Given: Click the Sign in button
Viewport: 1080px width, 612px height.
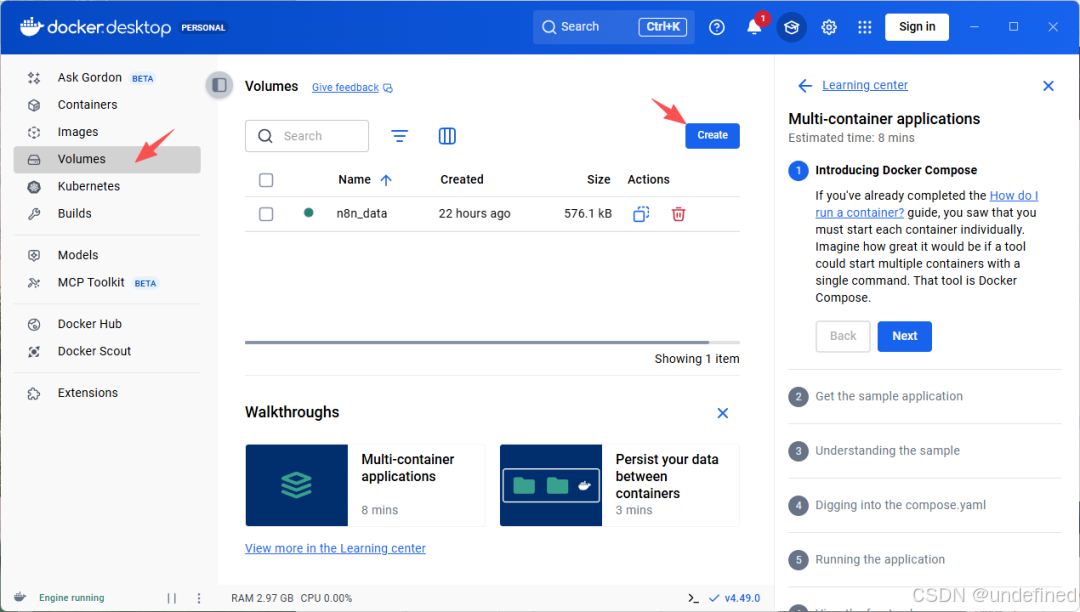Looking at the screenshot, I should click(917, 27).
